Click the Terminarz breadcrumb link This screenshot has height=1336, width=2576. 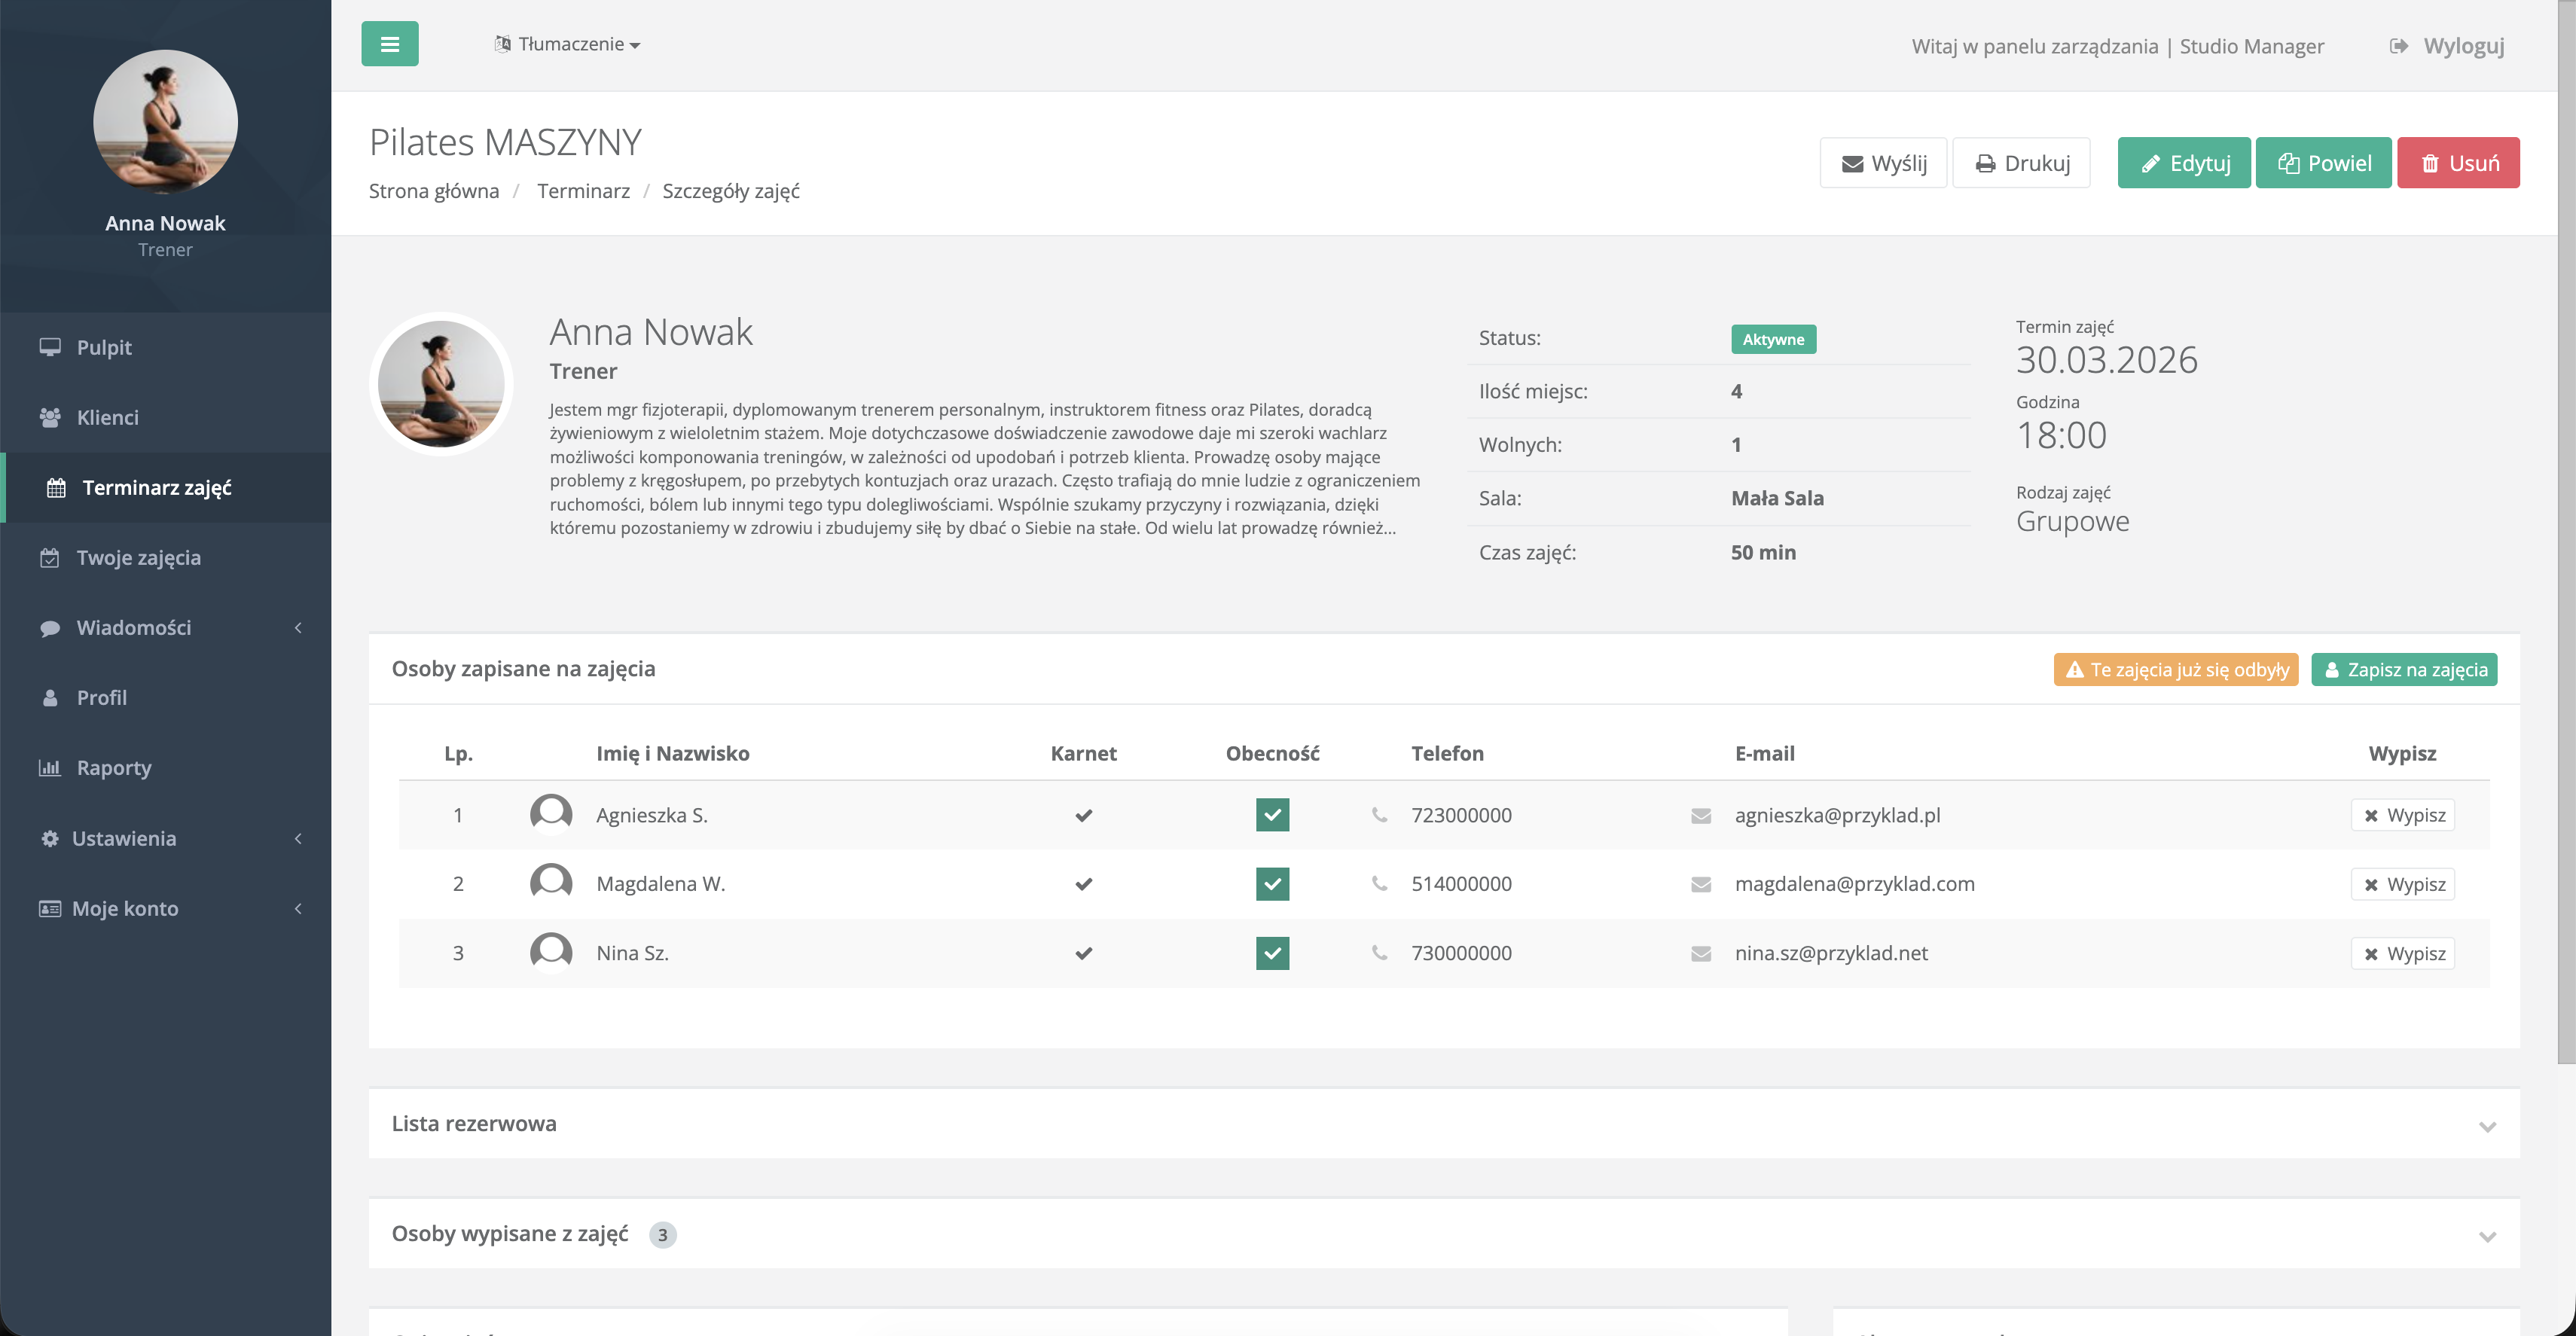(583, 191)
